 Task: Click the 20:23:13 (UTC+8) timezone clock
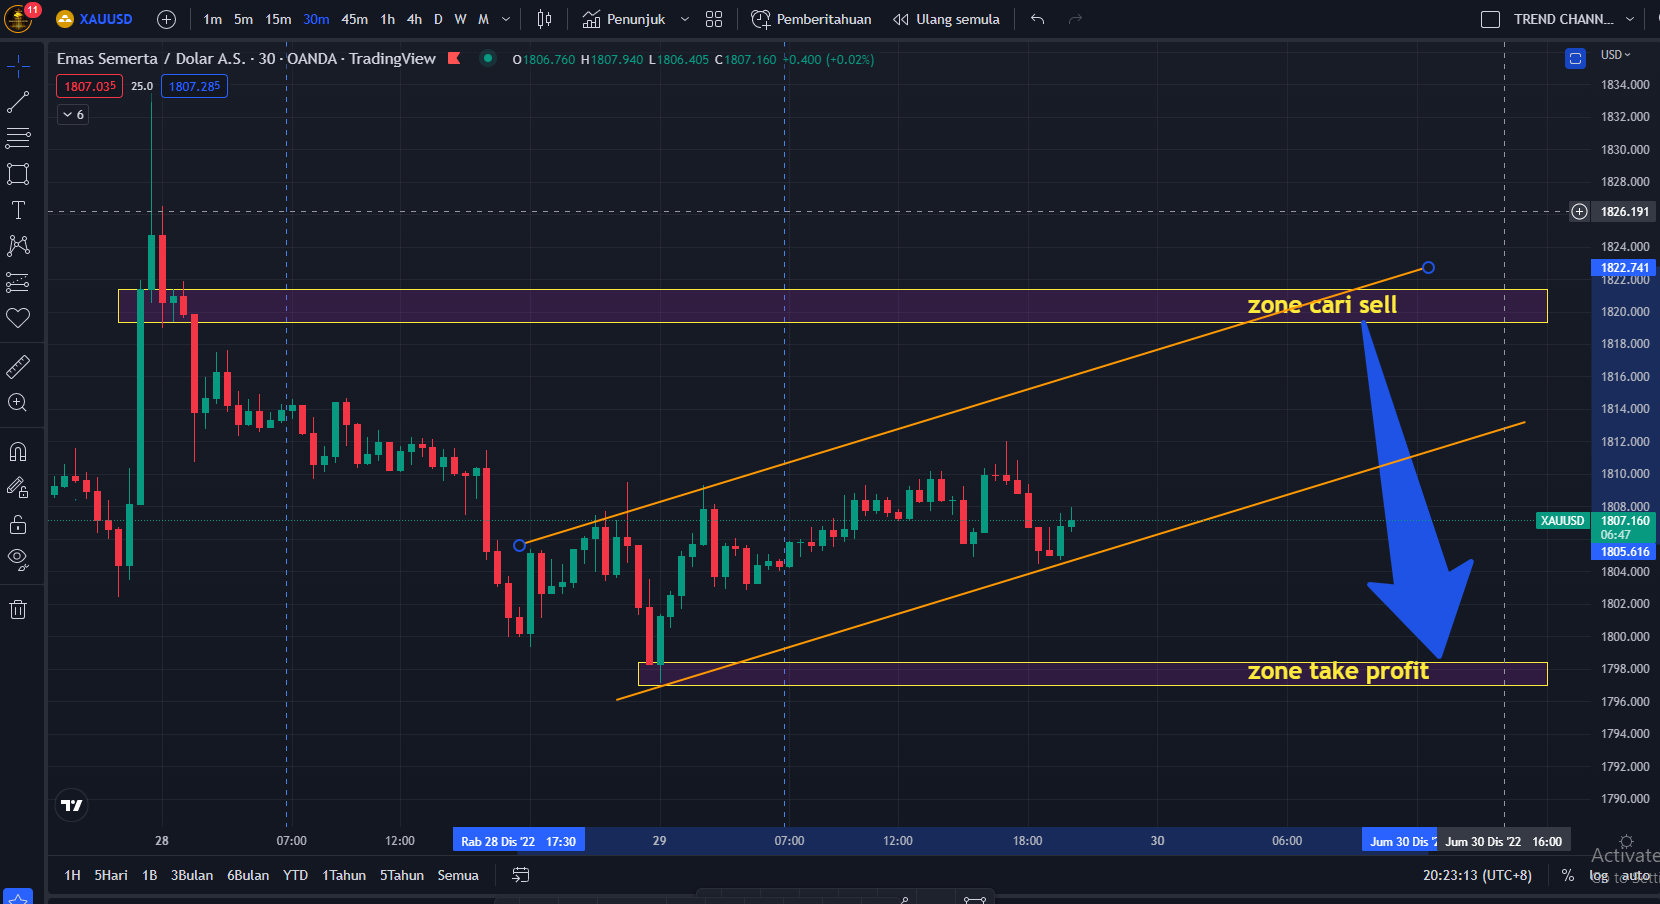(x=1477, y=875)
